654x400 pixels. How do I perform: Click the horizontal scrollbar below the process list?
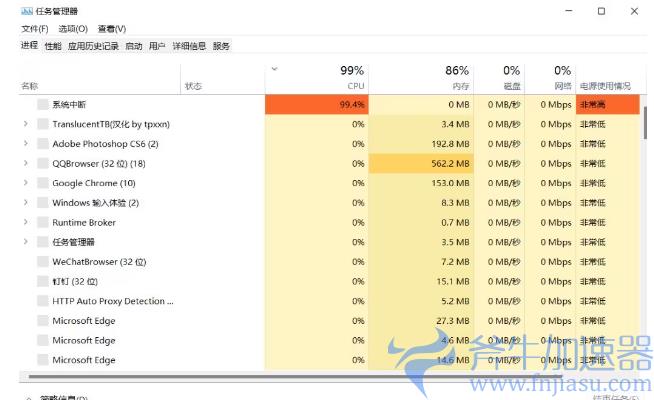point(200,377)
